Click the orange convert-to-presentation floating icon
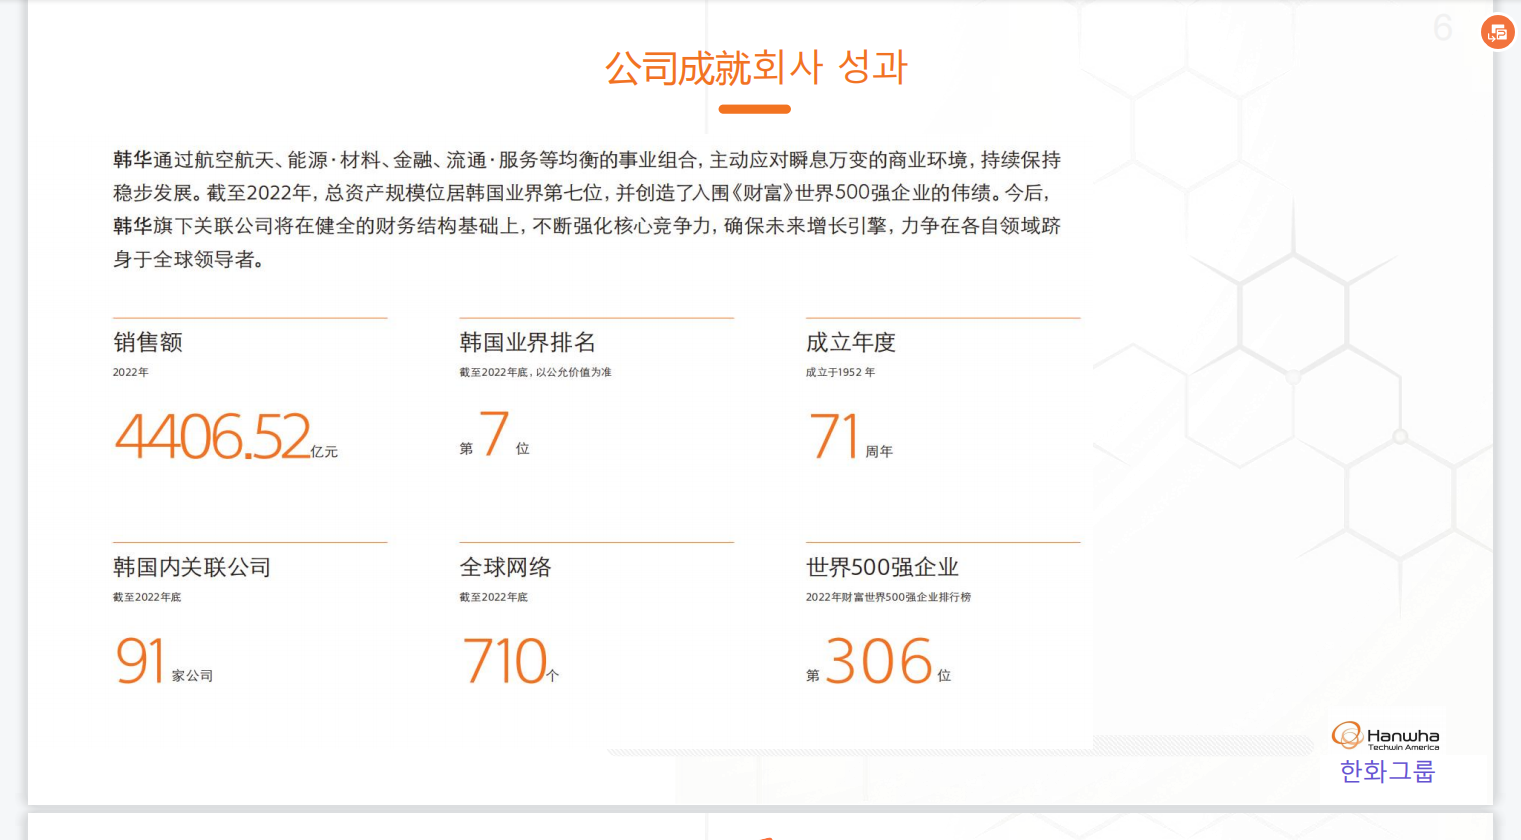This screenshot has height=840, width=1521. point(1497,33)
